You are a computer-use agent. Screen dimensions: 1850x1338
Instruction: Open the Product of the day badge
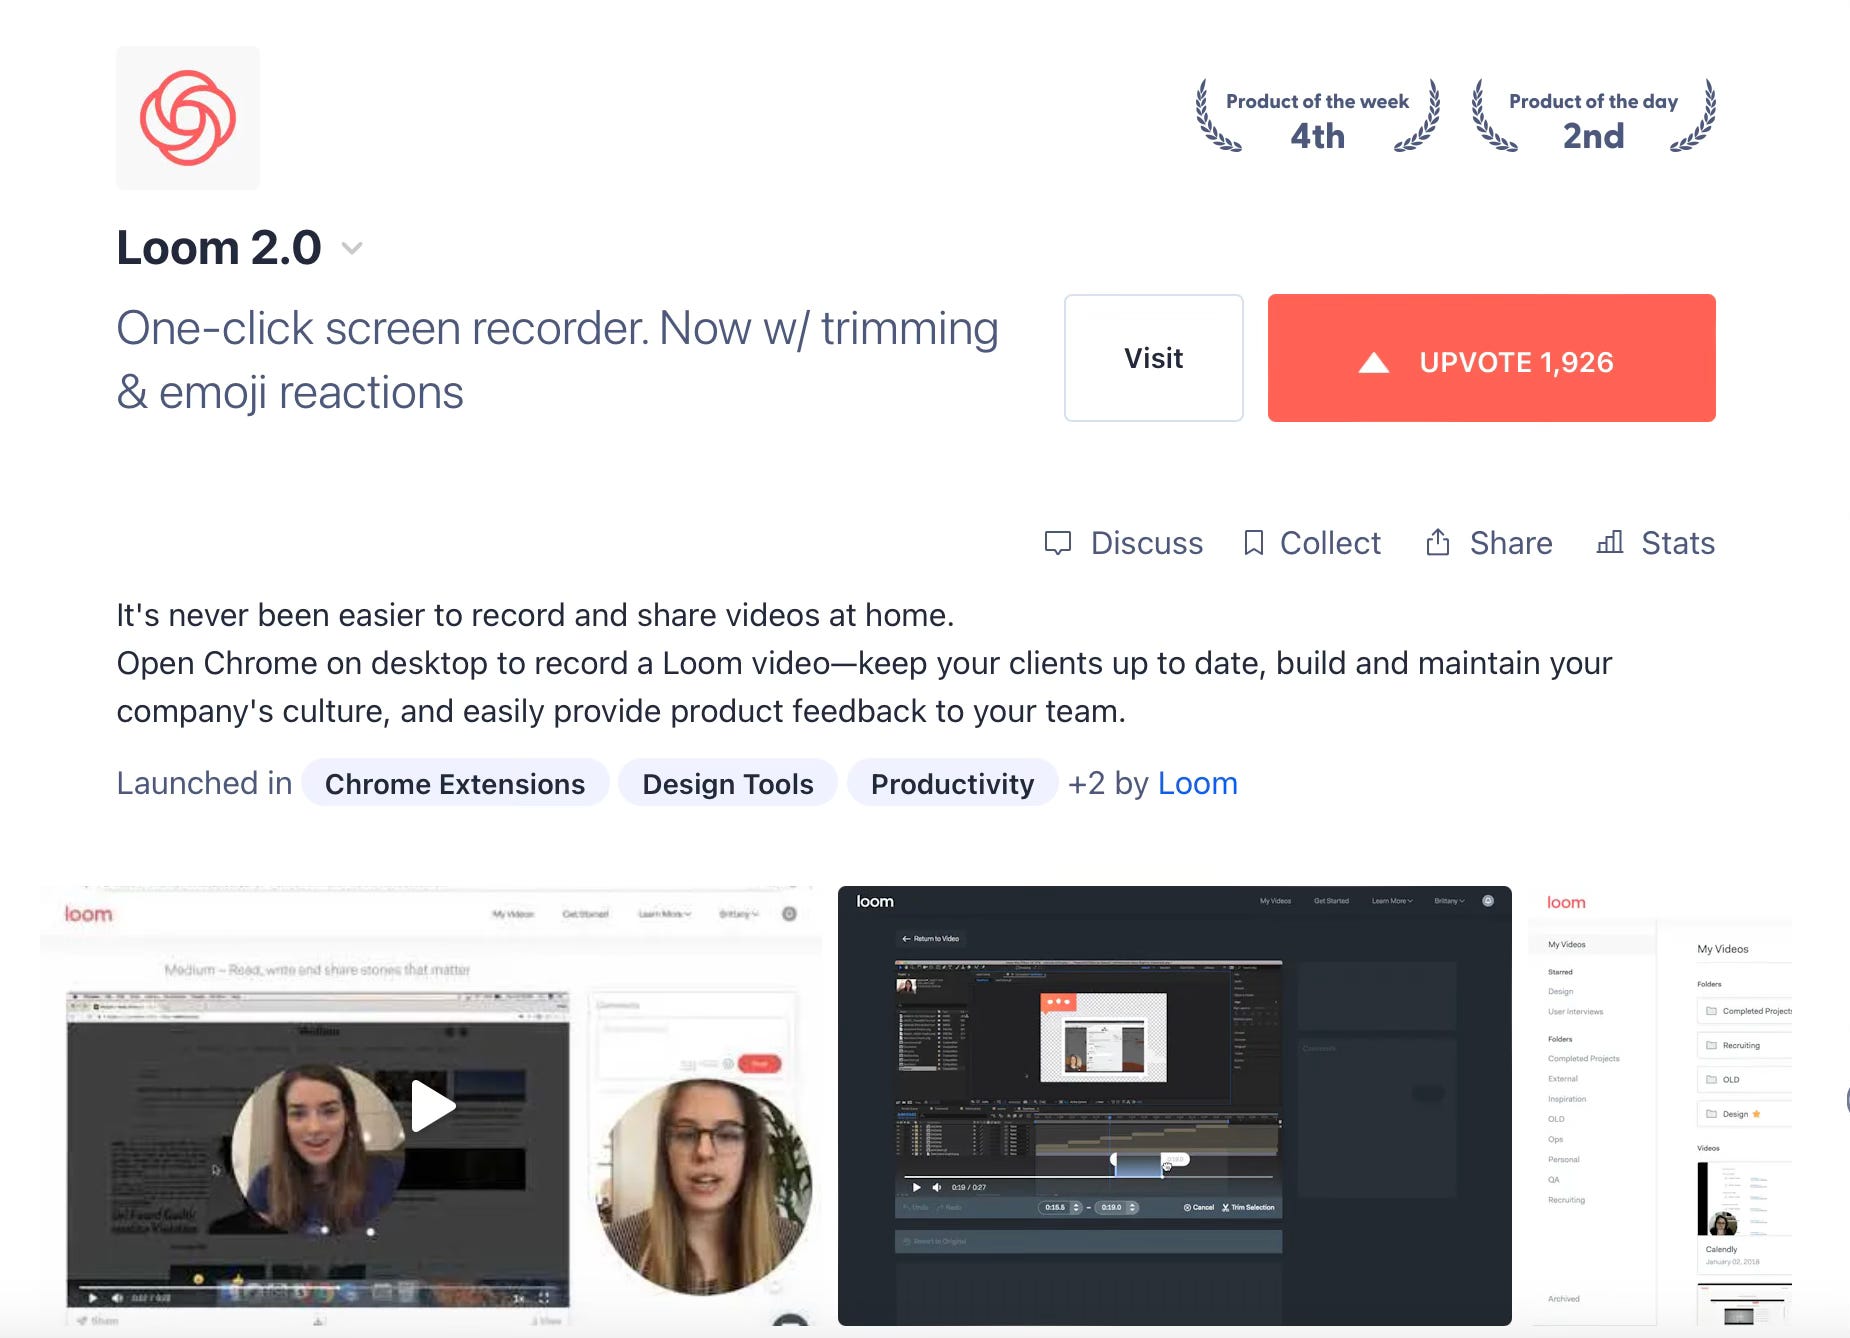(x=1594, y=118)
